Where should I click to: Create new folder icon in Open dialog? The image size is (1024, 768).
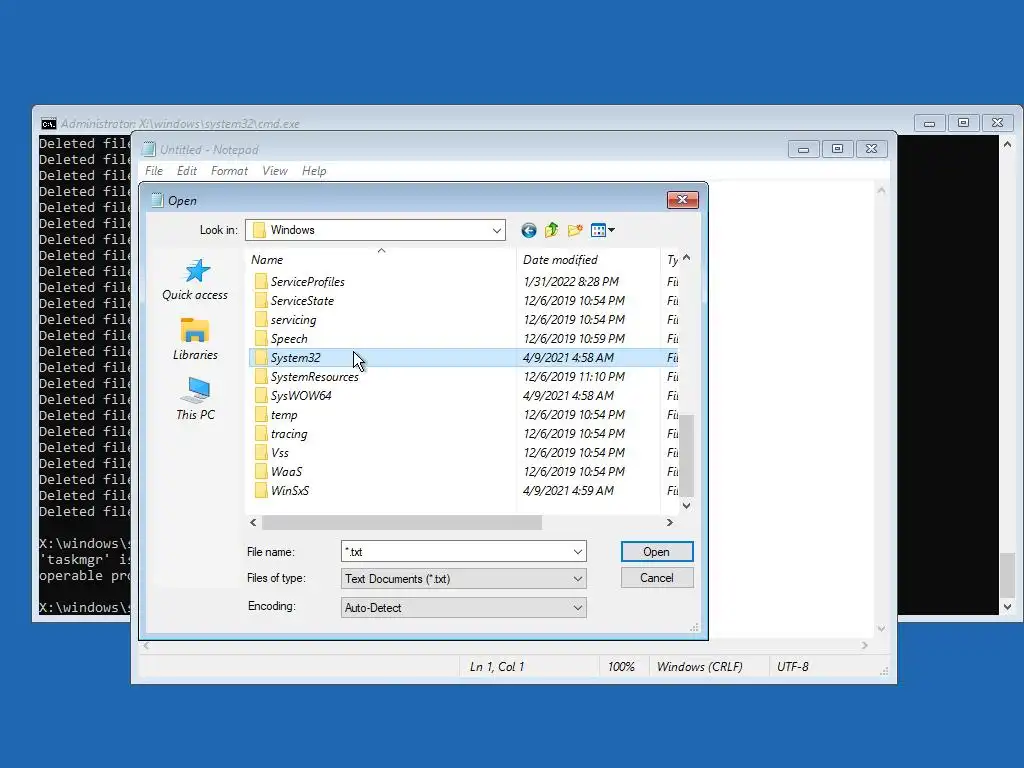coord(575,230)
